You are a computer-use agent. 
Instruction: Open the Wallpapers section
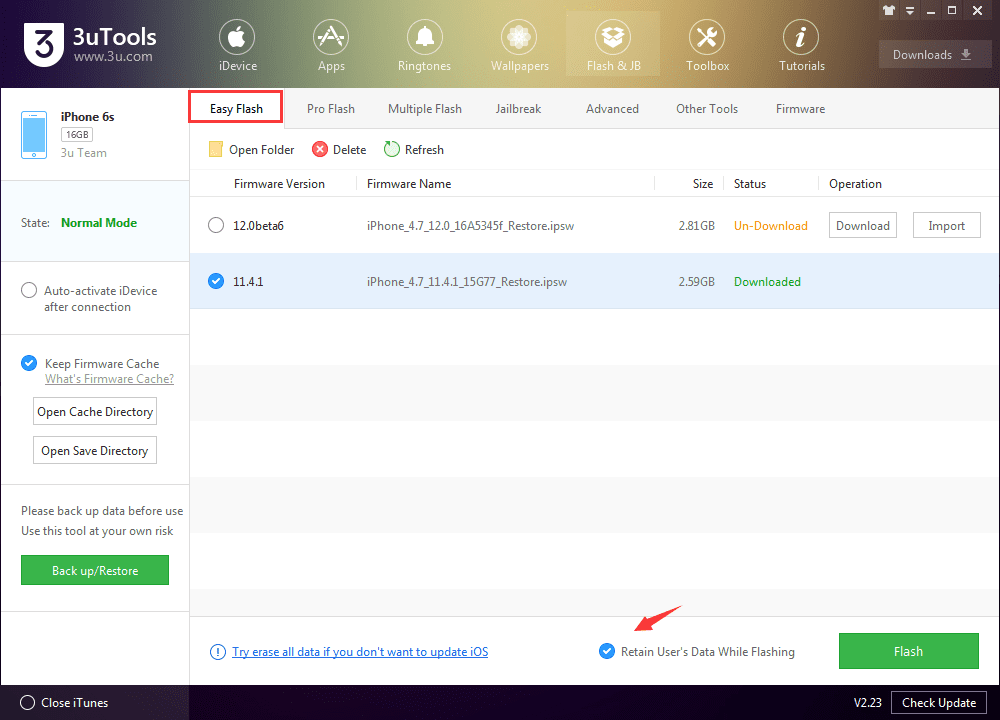point(519,45)
